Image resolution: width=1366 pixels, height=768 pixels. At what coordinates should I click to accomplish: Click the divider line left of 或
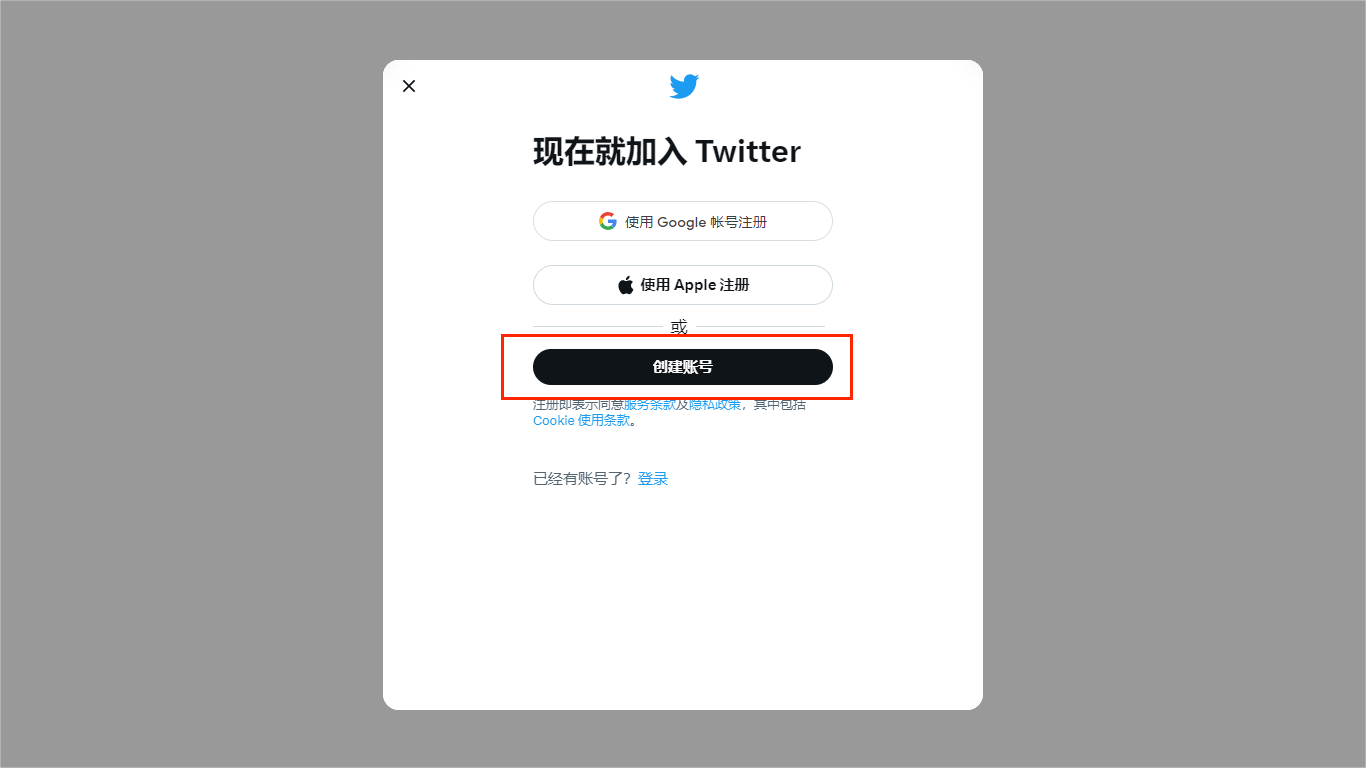pyautogui.click(x=597, y=326)
